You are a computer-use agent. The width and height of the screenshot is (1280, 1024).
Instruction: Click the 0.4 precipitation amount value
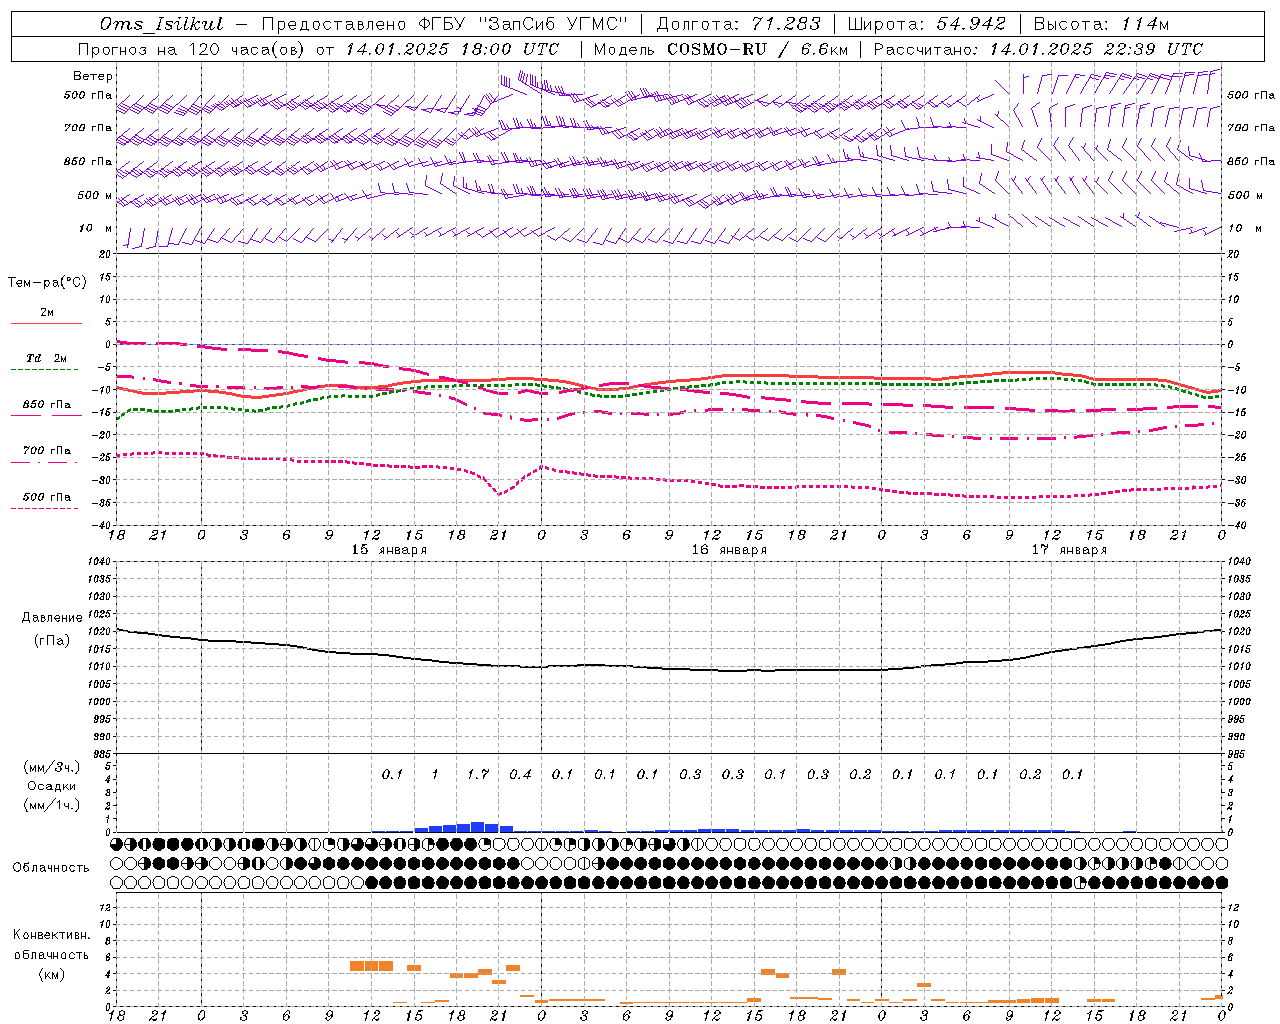[x=520, y=774]
